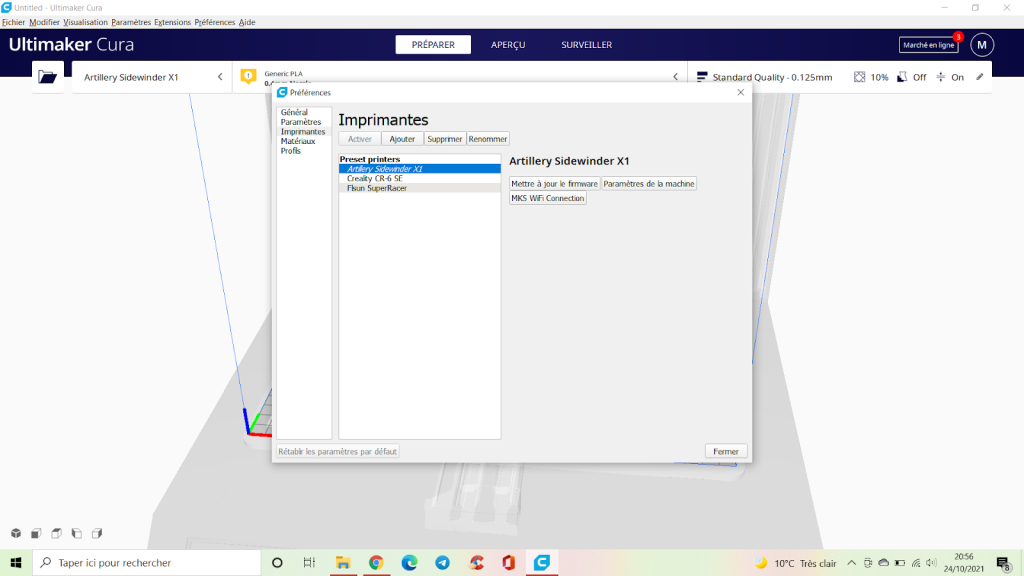The width and height of the screenshot is (1024, 576).
Task: Click the weather 10°C Très clair widget
Action: click(x=795, y=563)
